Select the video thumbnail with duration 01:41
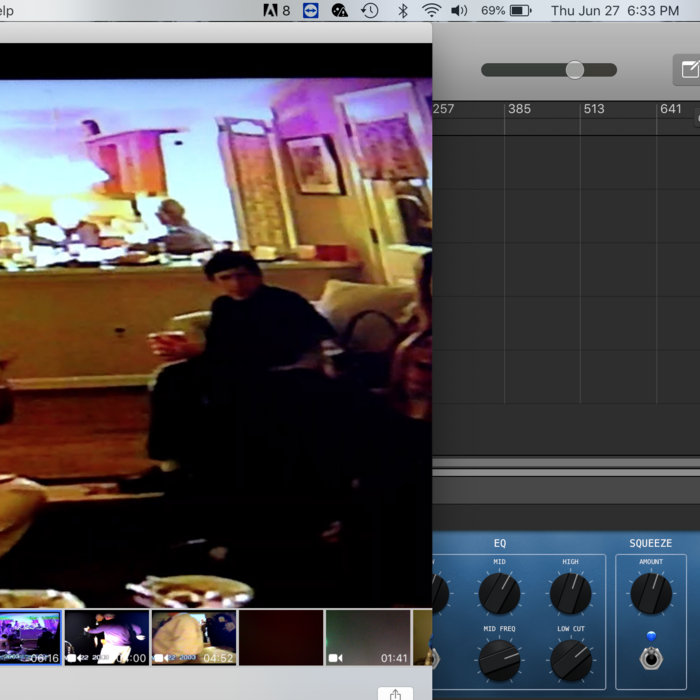 367,637
